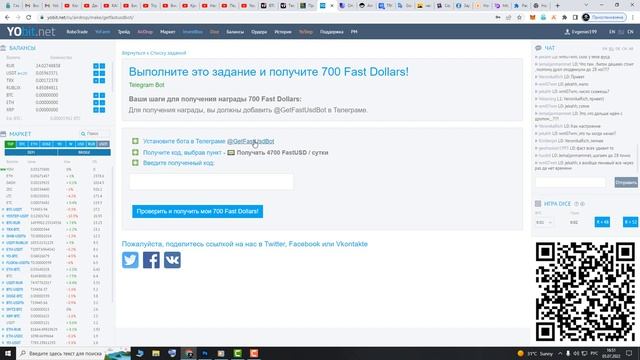Open the Chrome three-dot menu
This screenshot has width=640, height=360.
pos(633,18)
